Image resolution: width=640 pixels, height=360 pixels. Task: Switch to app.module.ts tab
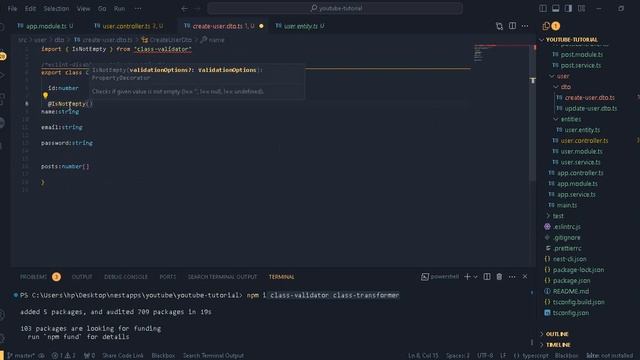click(45, 26)
